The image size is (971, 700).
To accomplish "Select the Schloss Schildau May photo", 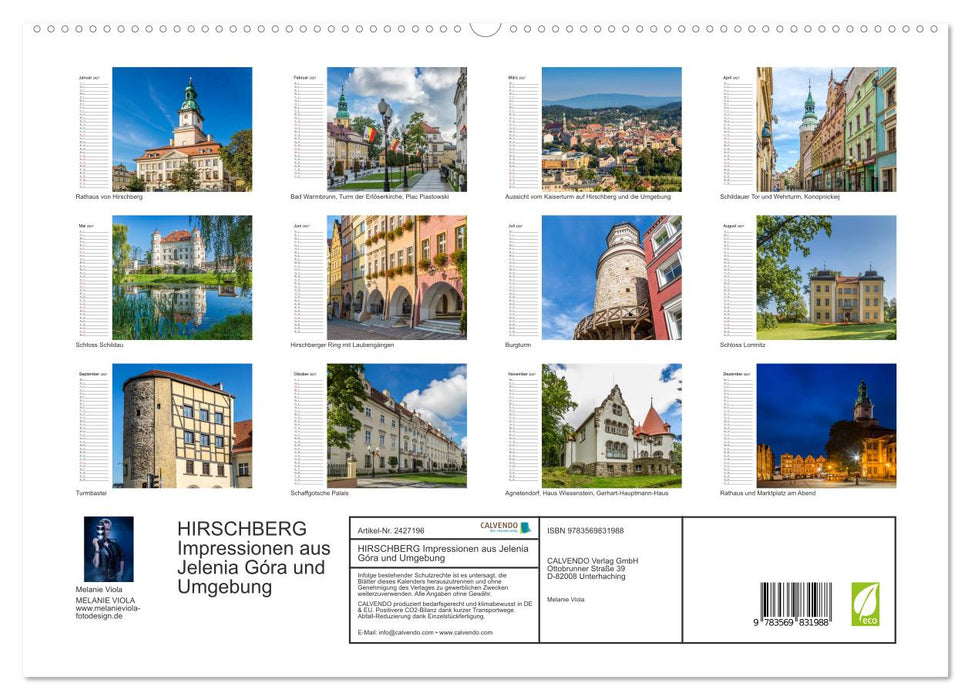I will [x=182, y=278].
